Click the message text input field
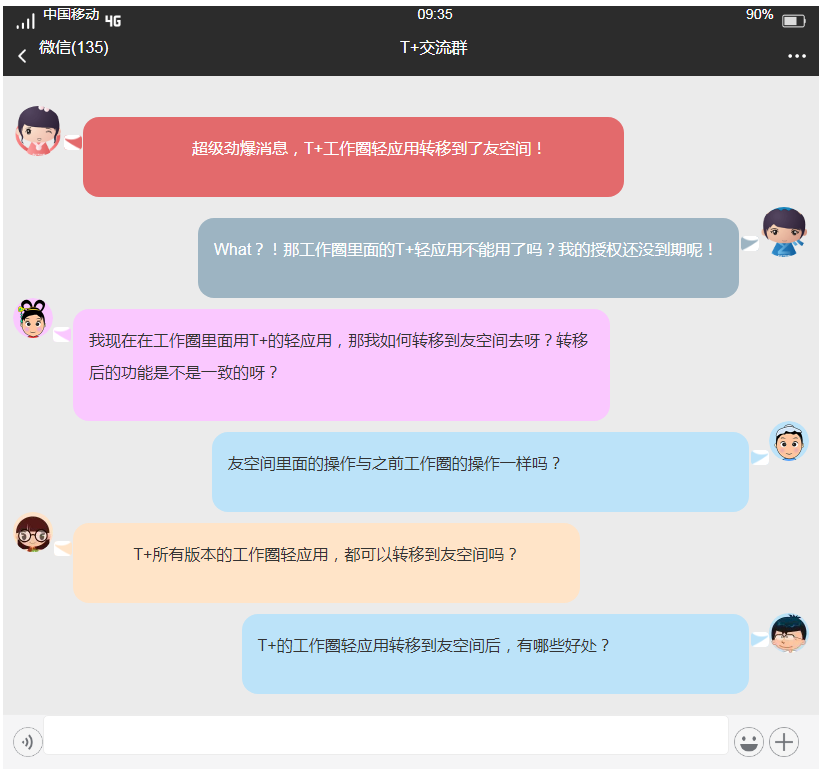 pyautogui.click(x=385, y=735)
